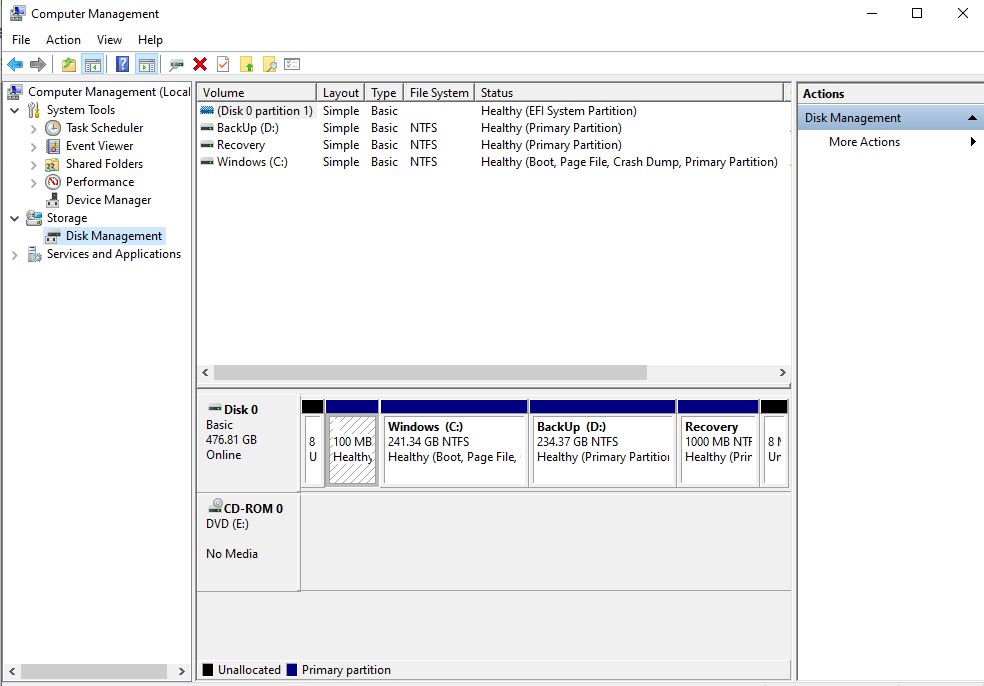Click the connect disk drive toolbar icon
This screenshot has width=984, height=686.
[176, 64]
